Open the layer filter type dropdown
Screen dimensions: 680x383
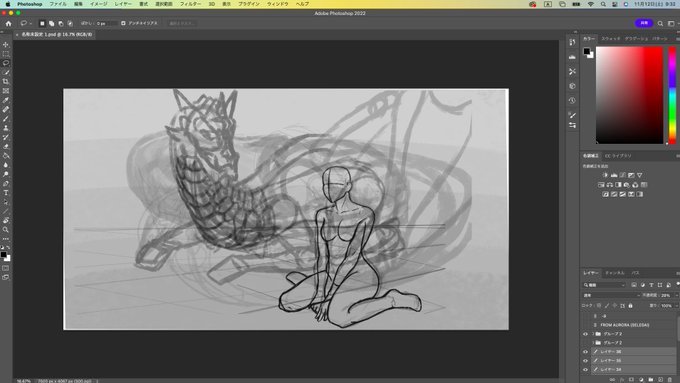coord(604,285)
